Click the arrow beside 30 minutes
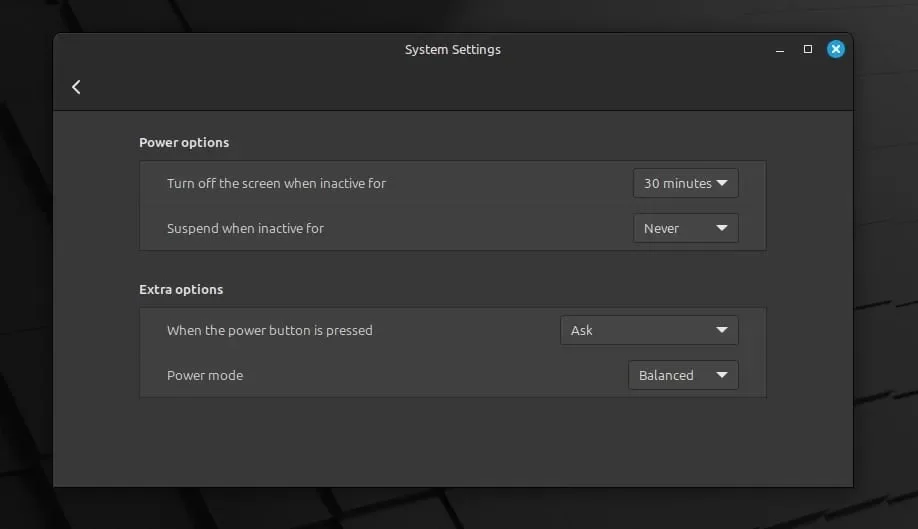The width and height of the screenshot is (918, 529). click(x=722, y=183)
